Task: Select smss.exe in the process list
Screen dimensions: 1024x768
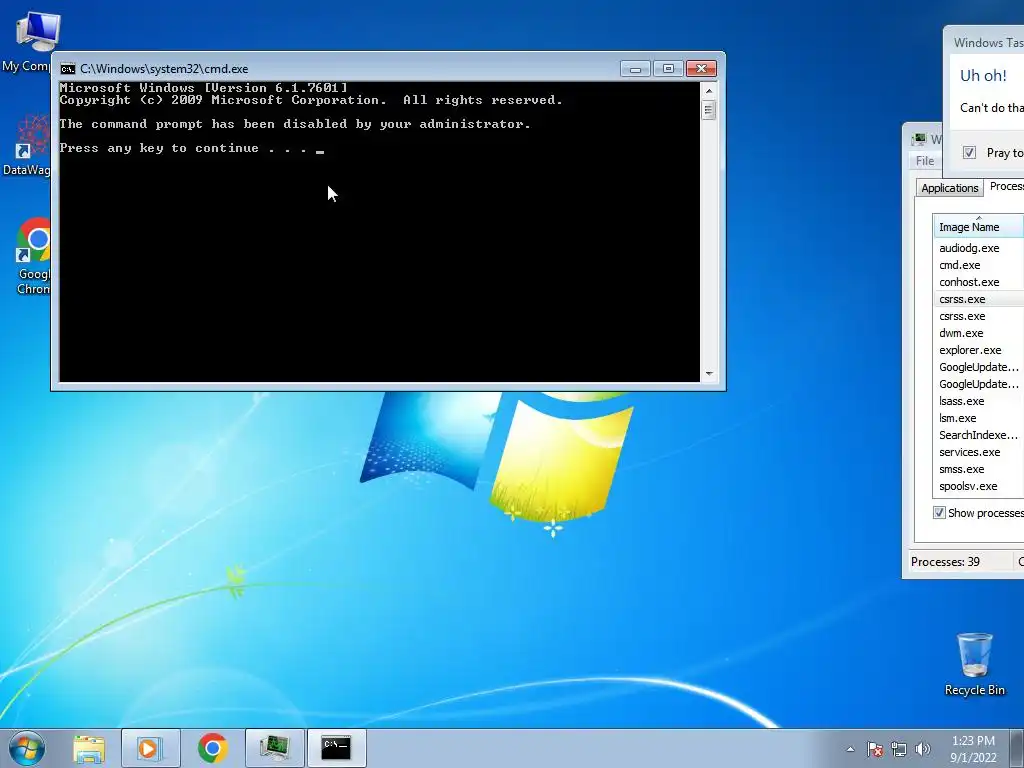Action: click(x=978, y=469)
